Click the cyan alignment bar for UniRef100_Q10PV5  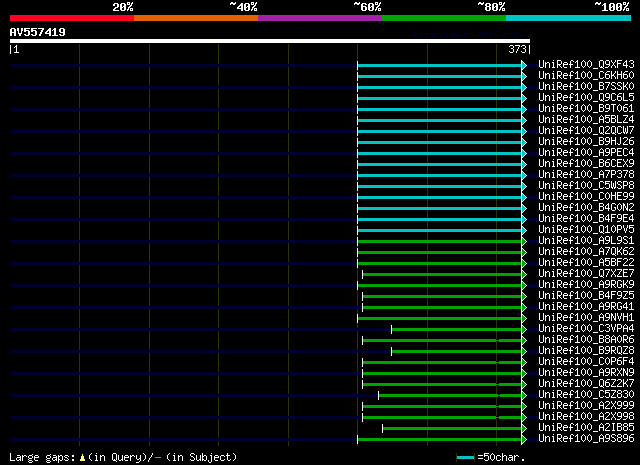coord(440,231)
